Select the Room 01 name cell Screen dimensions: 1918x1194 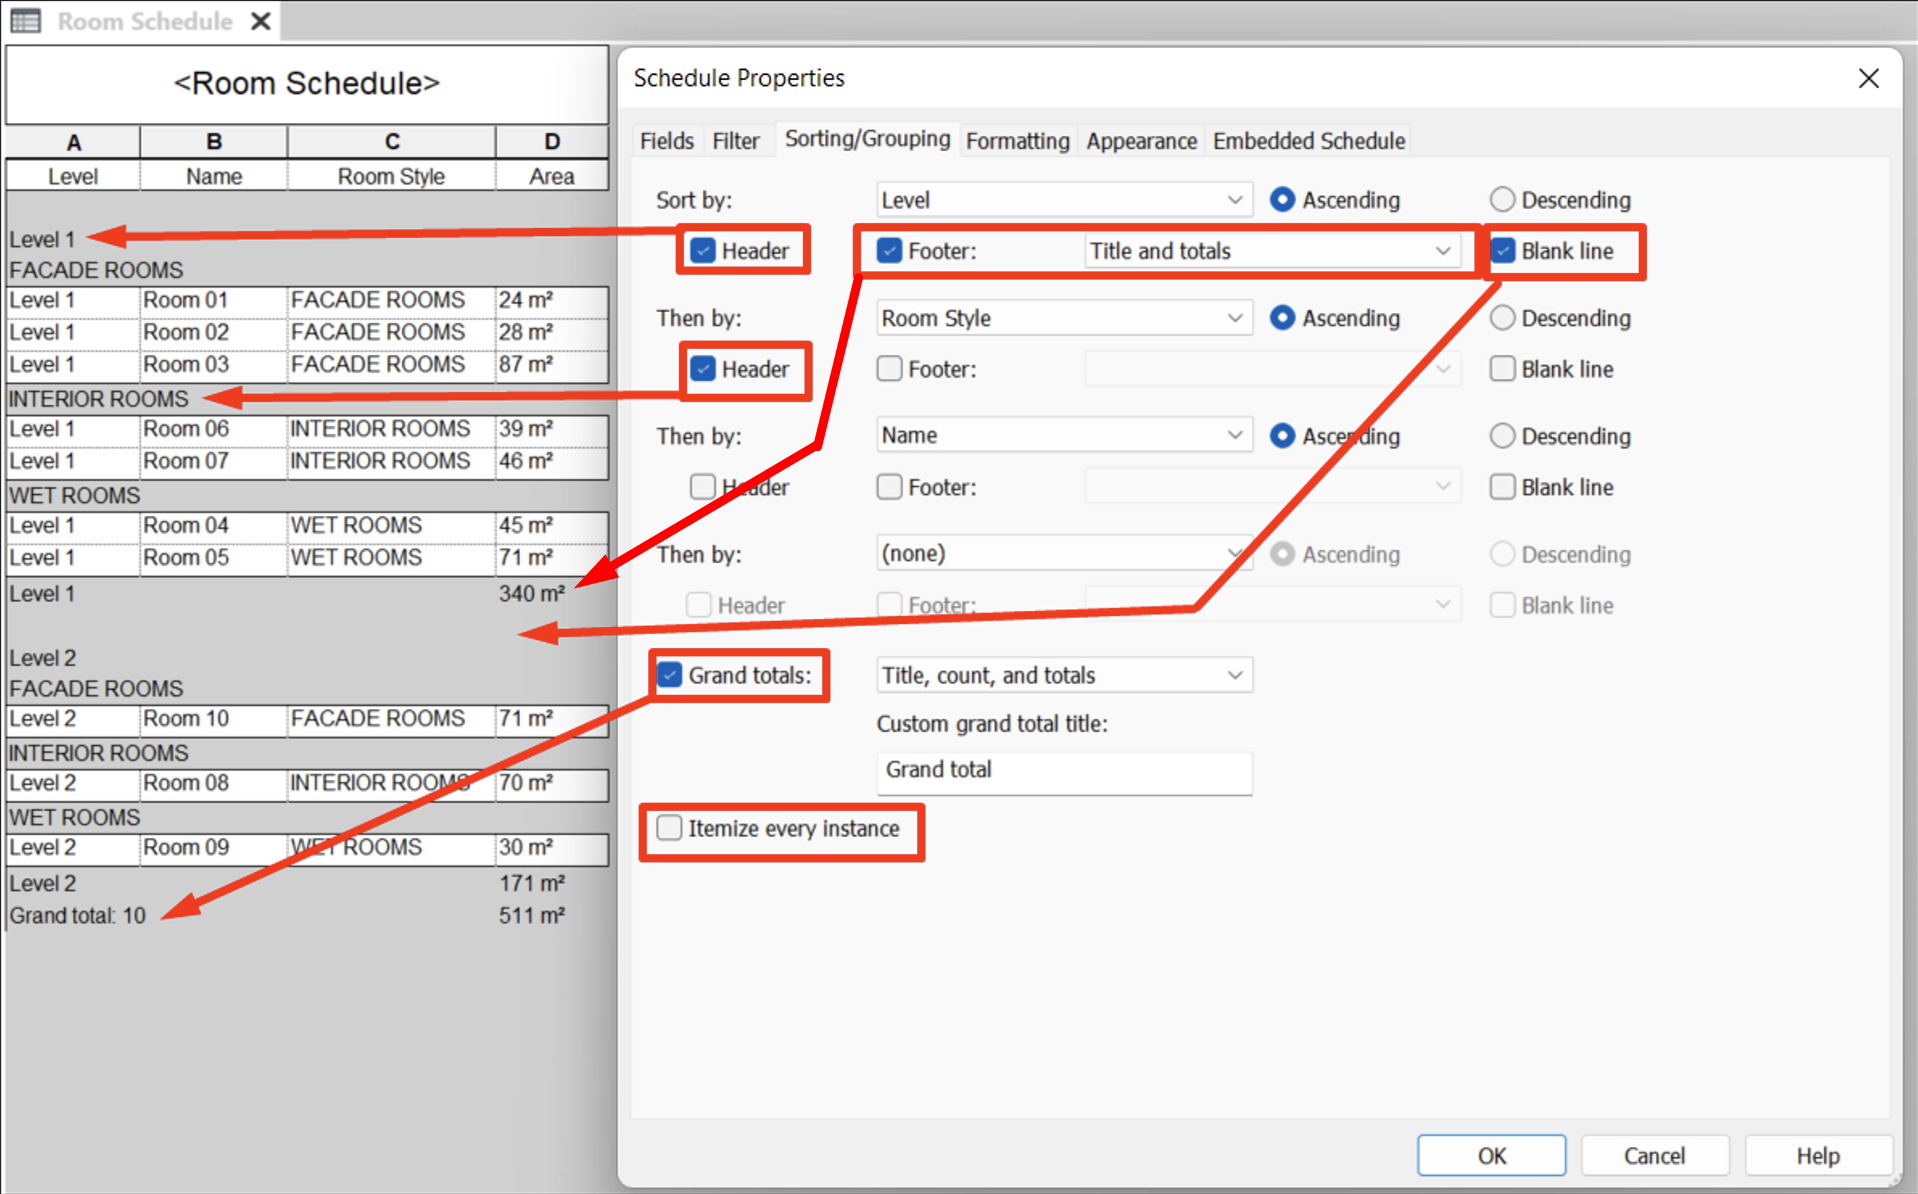coord(214,301)
